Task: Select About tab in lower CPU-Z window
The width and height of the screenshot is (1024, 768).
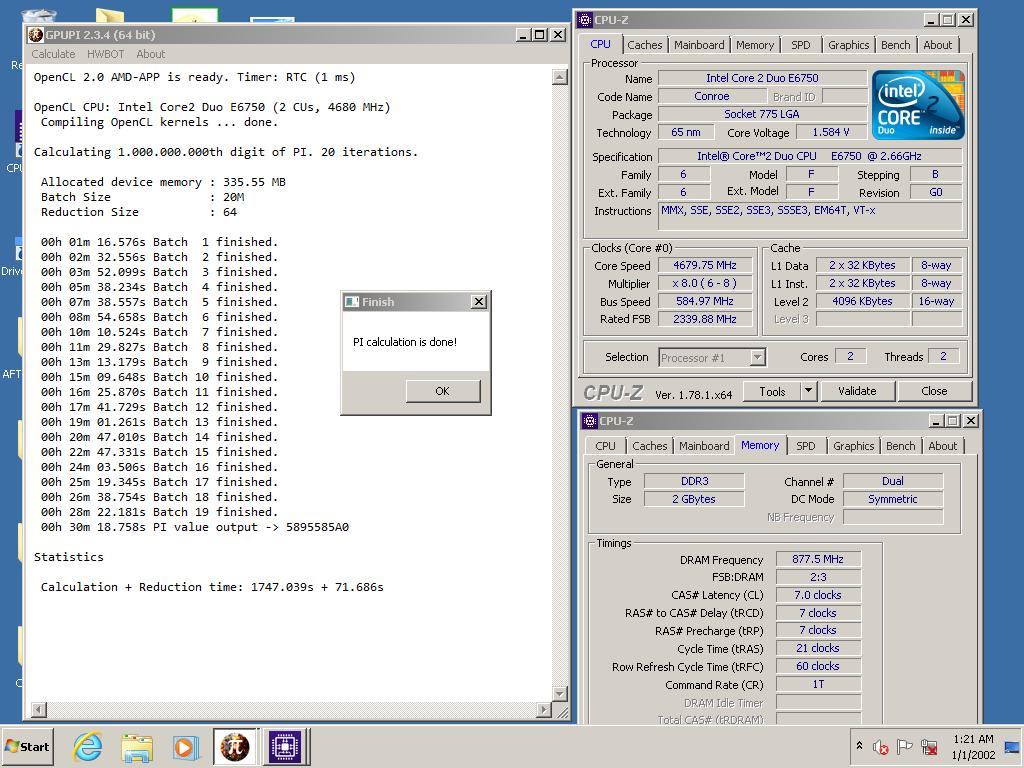Action: click(942, 446)
